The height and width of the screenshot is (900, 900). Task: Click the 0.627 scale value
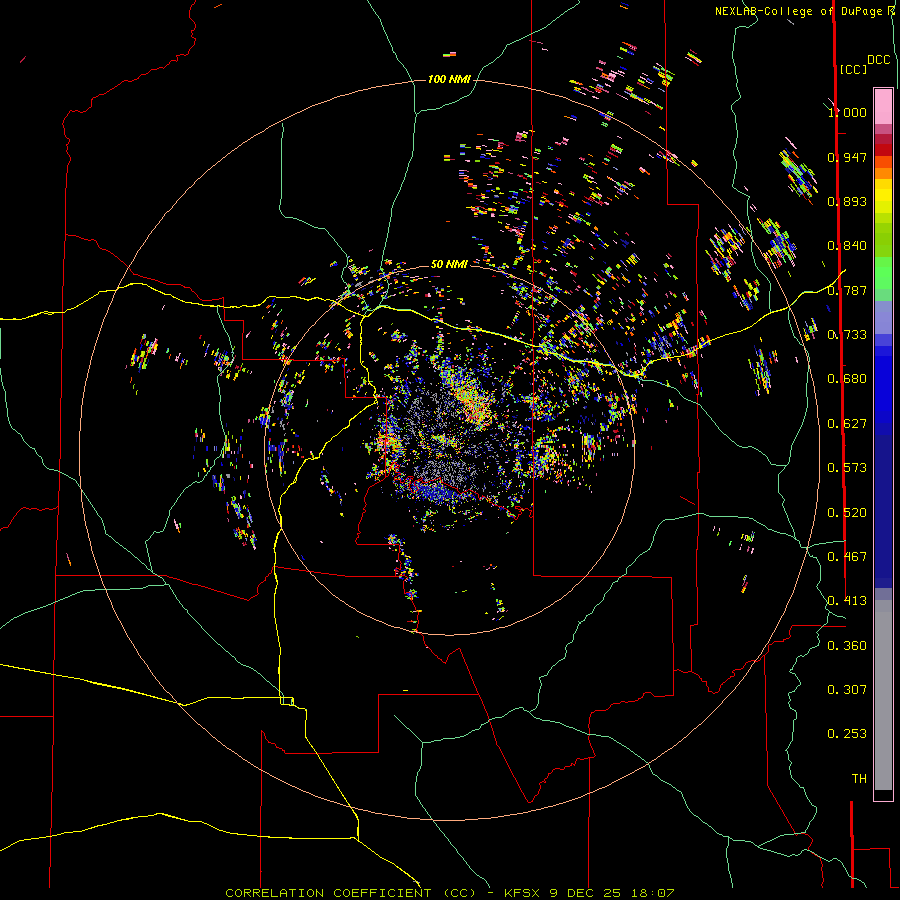pos(847,424)
